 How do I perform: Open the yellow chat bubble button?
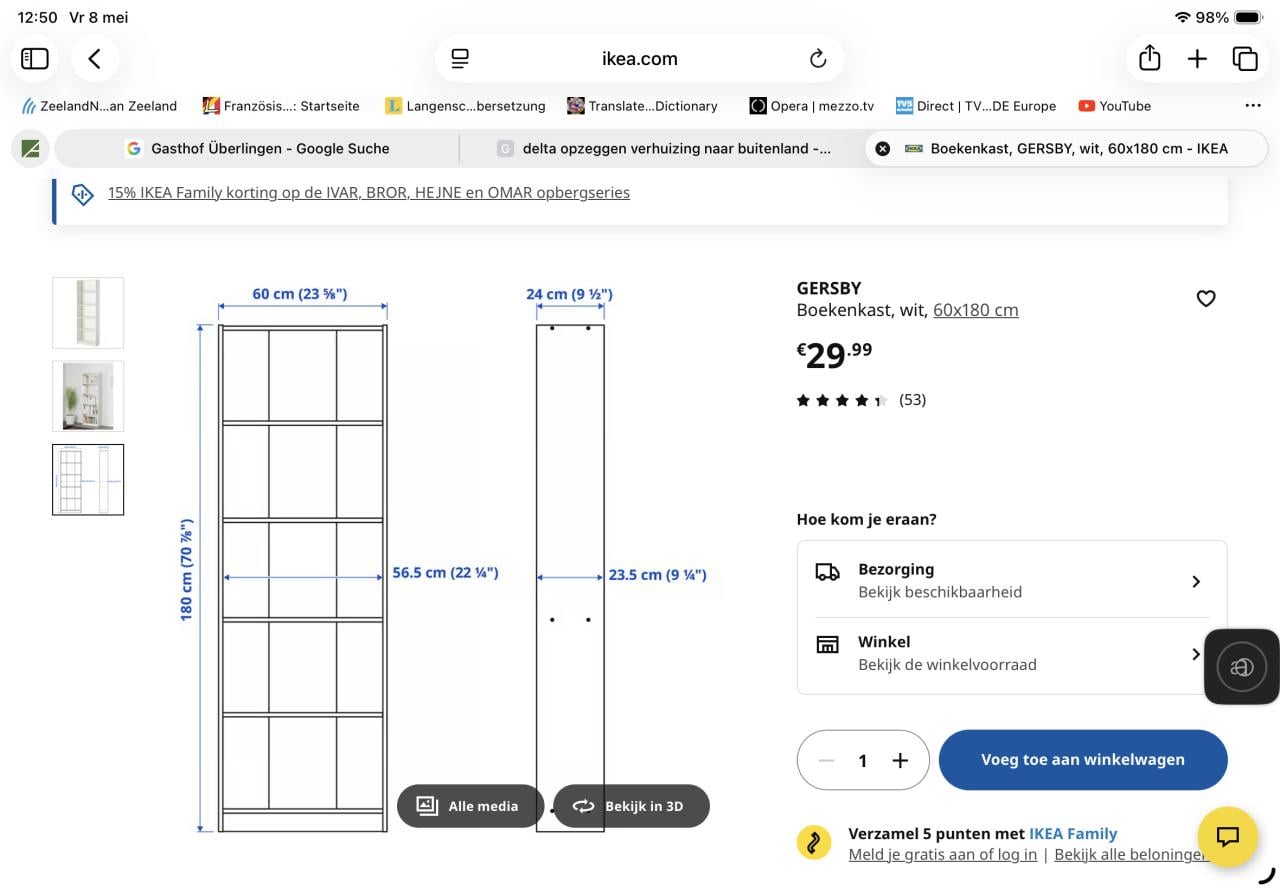1227,836
